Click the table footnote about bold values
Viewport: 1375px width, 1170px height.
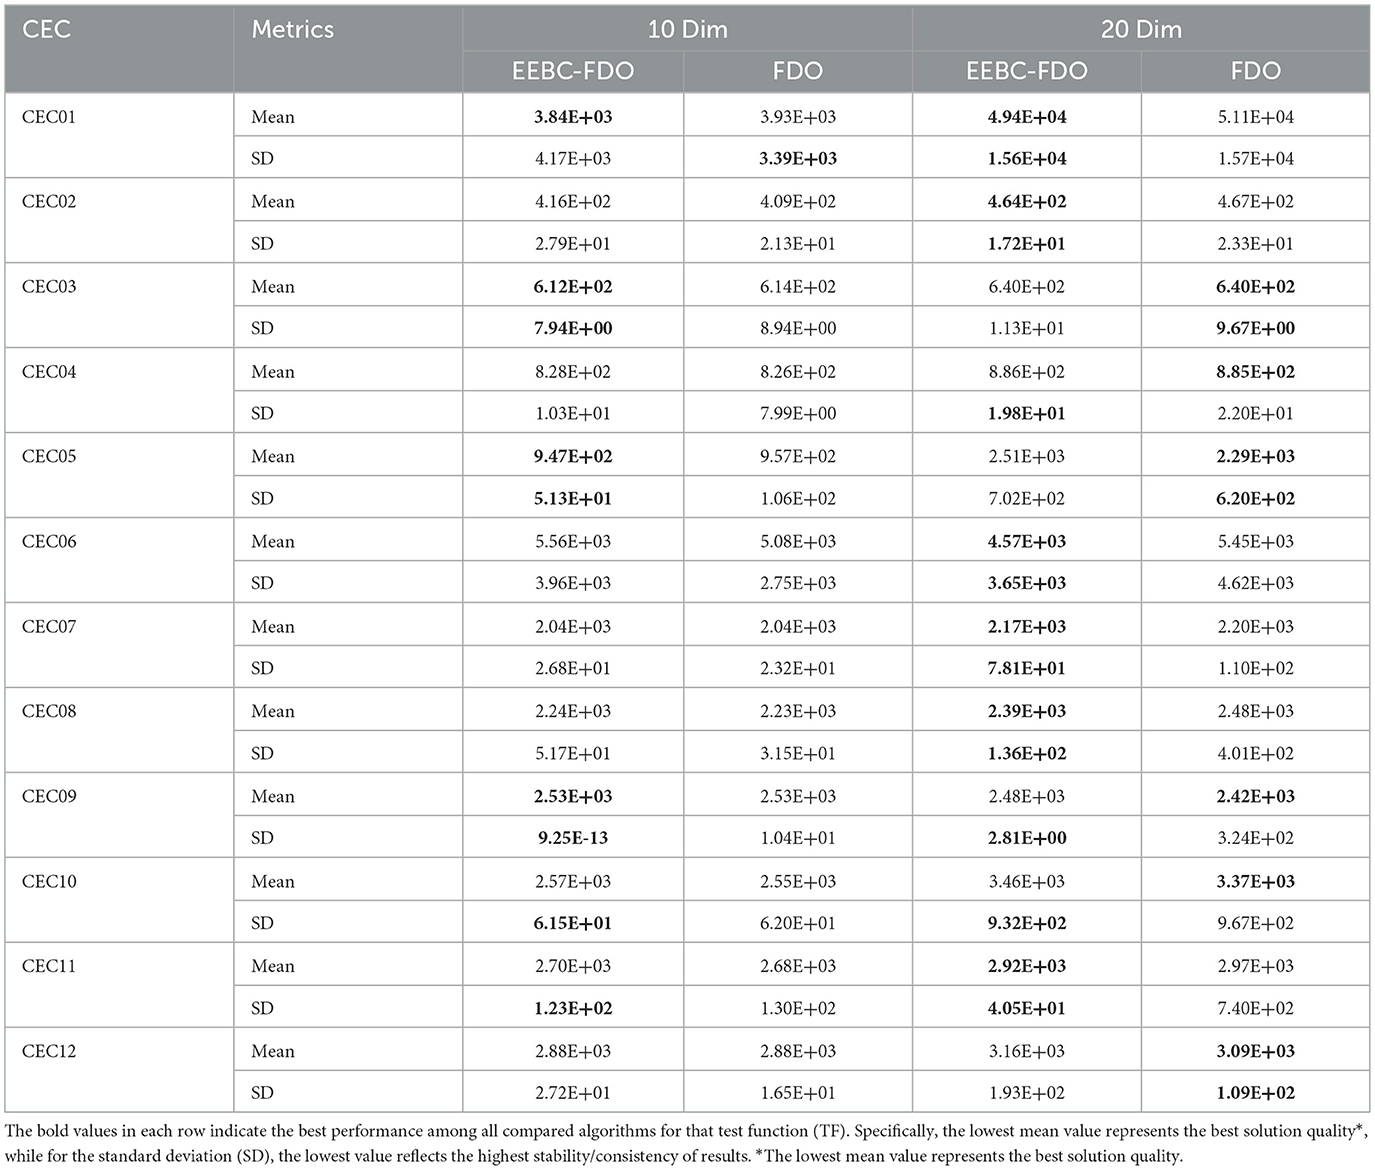[x=686, y=1143]
